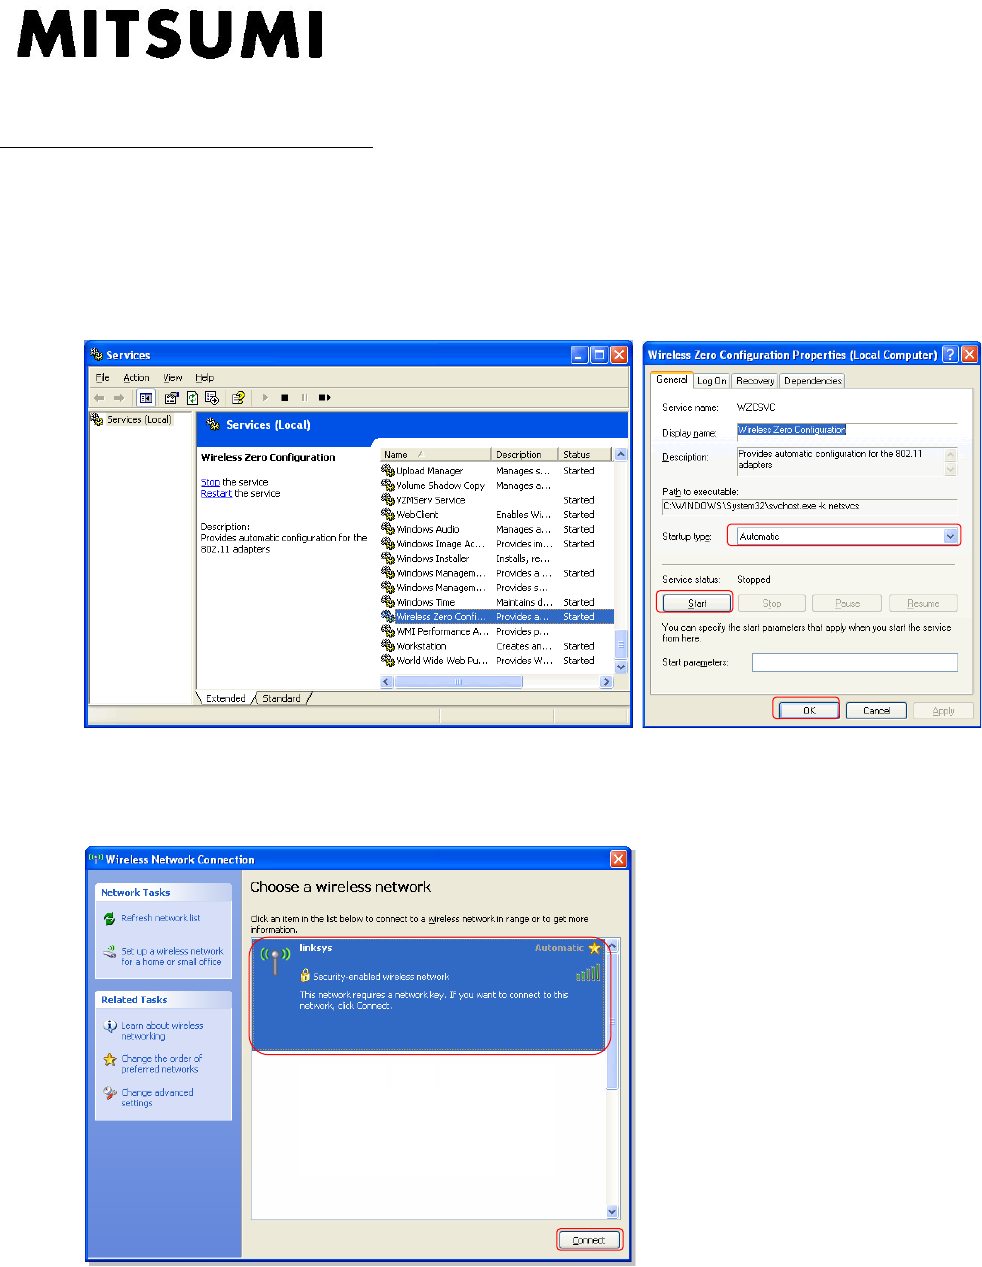
Task: Switch to the Recovery tab
Action: (755, 381)
